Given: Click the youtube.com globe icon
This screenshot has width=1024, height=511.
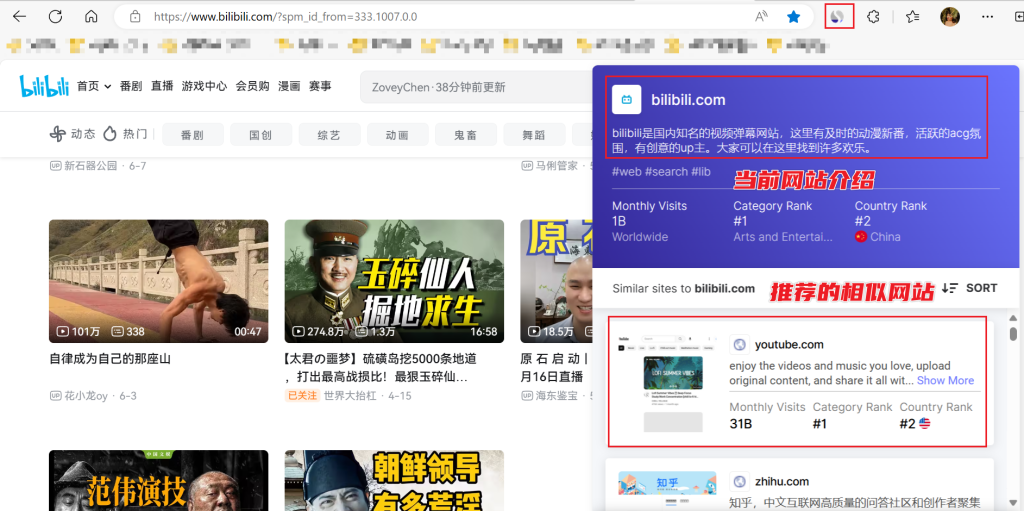Looking at the screenshot, I should coord(739,344).
